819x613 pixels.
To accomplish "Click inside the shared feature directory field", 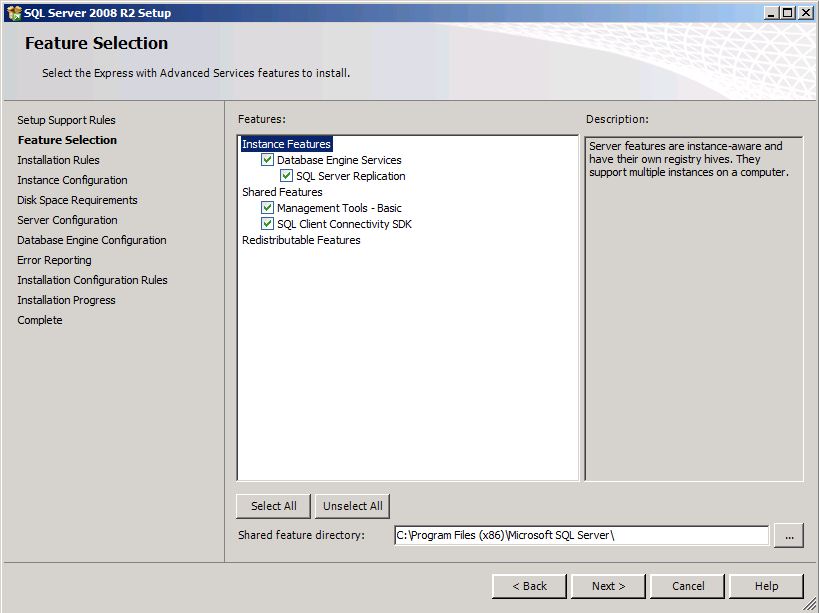I will (x=580, y=535).
